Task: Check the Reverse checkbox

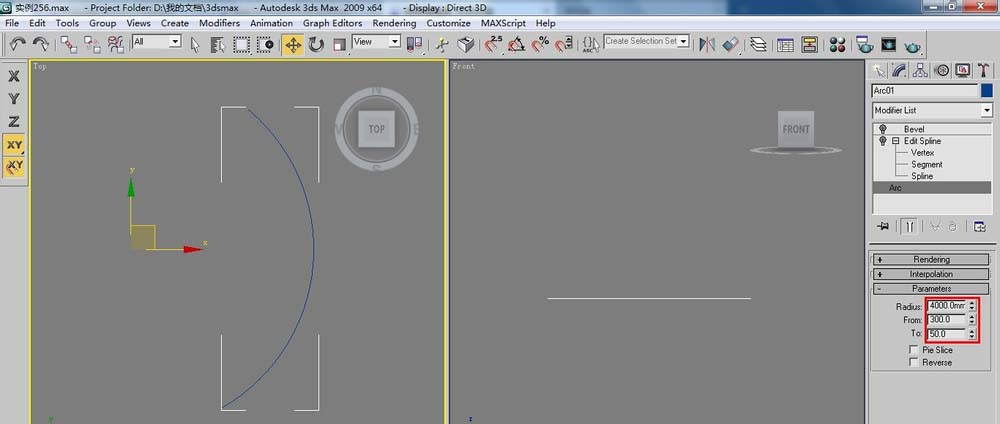Action: 913,363
